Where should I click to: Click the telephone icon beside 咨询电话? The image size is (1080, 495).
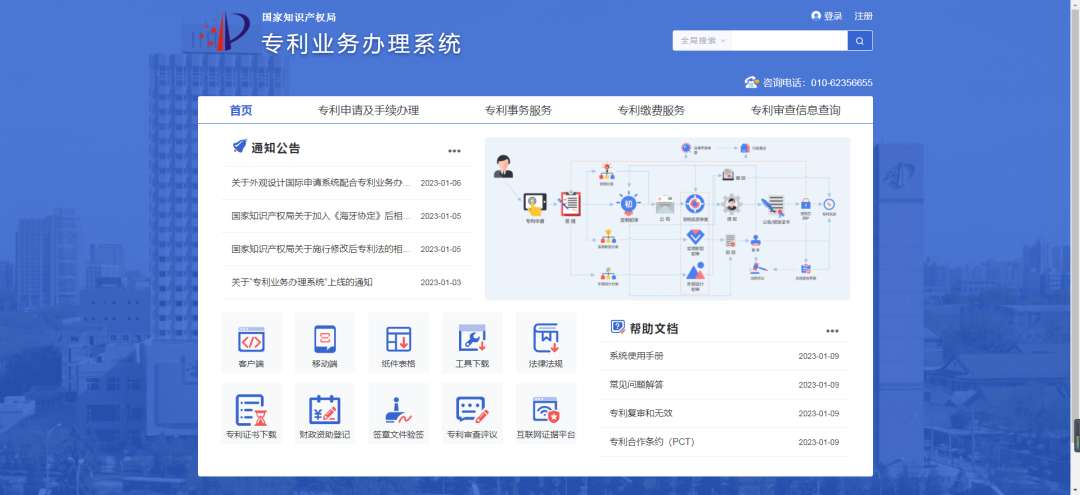point(751,83)
